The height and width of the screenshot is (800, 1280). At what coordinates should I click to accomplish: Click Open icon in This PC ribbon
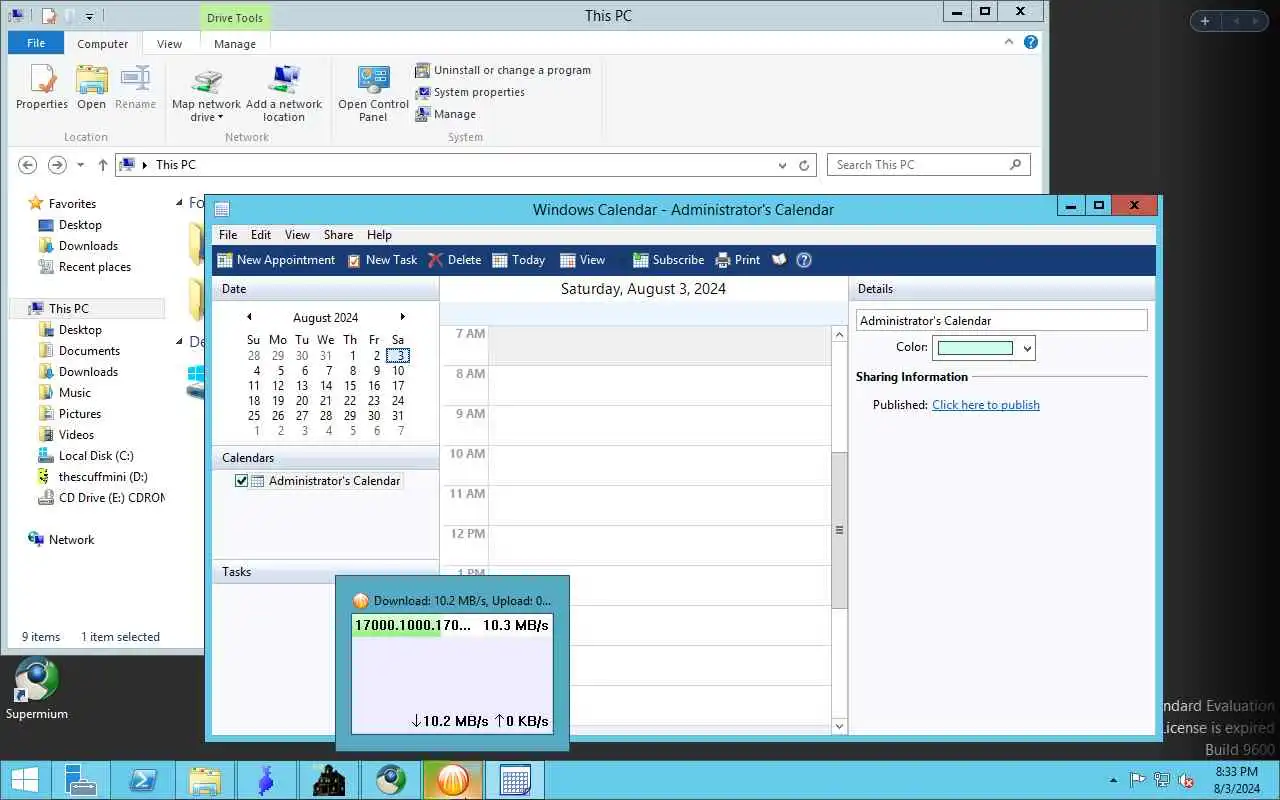(x=91, y=87)
